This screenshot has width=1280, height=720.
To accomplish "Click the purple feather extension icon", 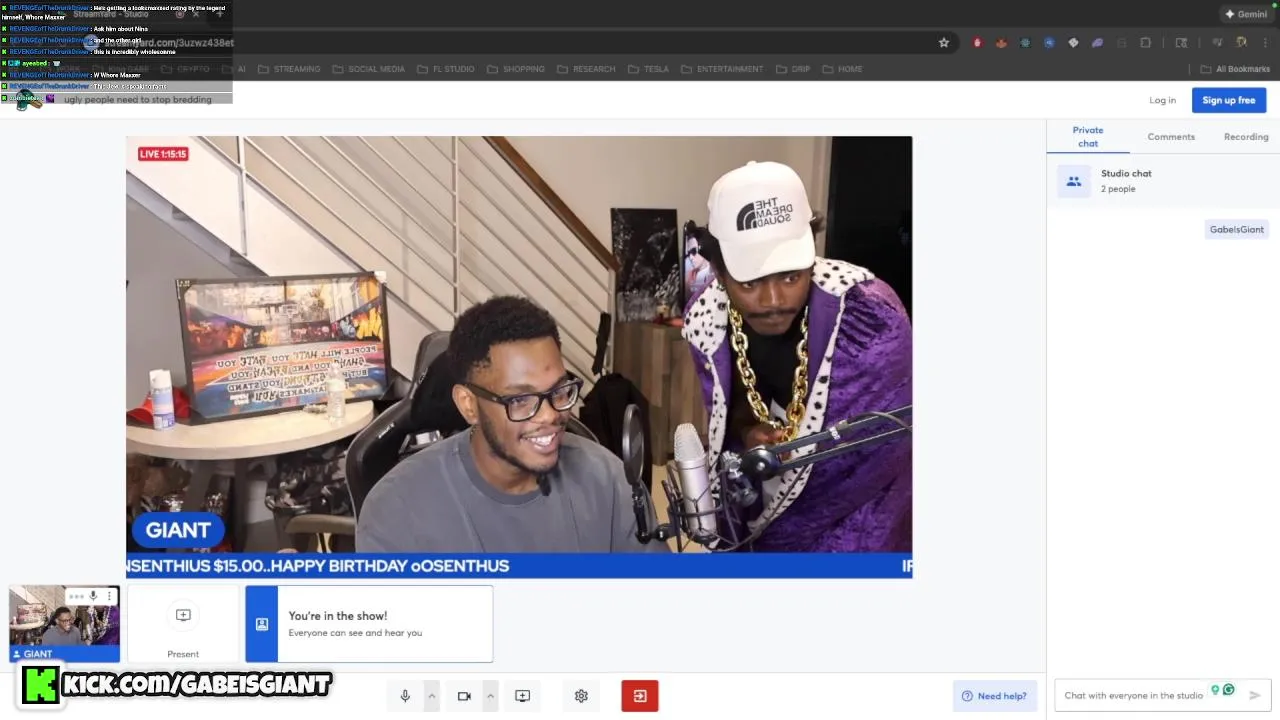I will pos(1097,43).
